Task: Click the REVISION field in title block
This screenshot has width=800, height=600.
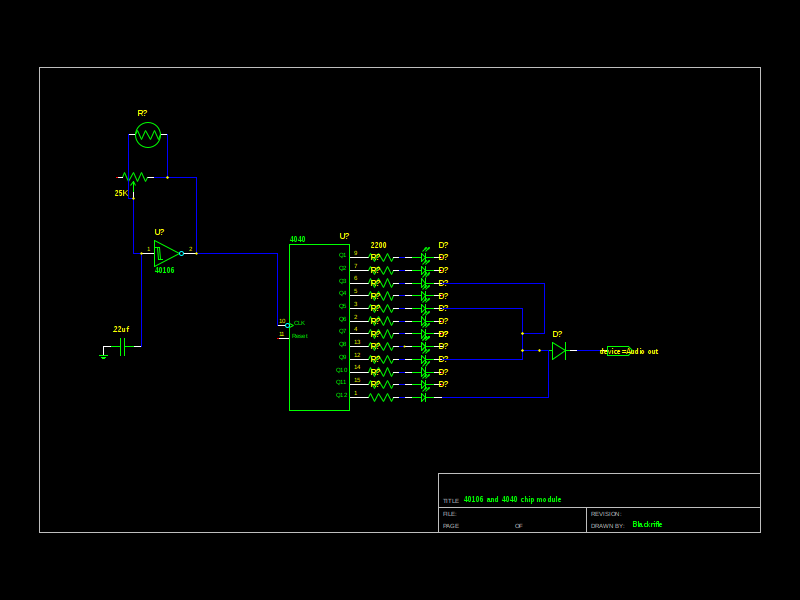Action: point(606,514)
